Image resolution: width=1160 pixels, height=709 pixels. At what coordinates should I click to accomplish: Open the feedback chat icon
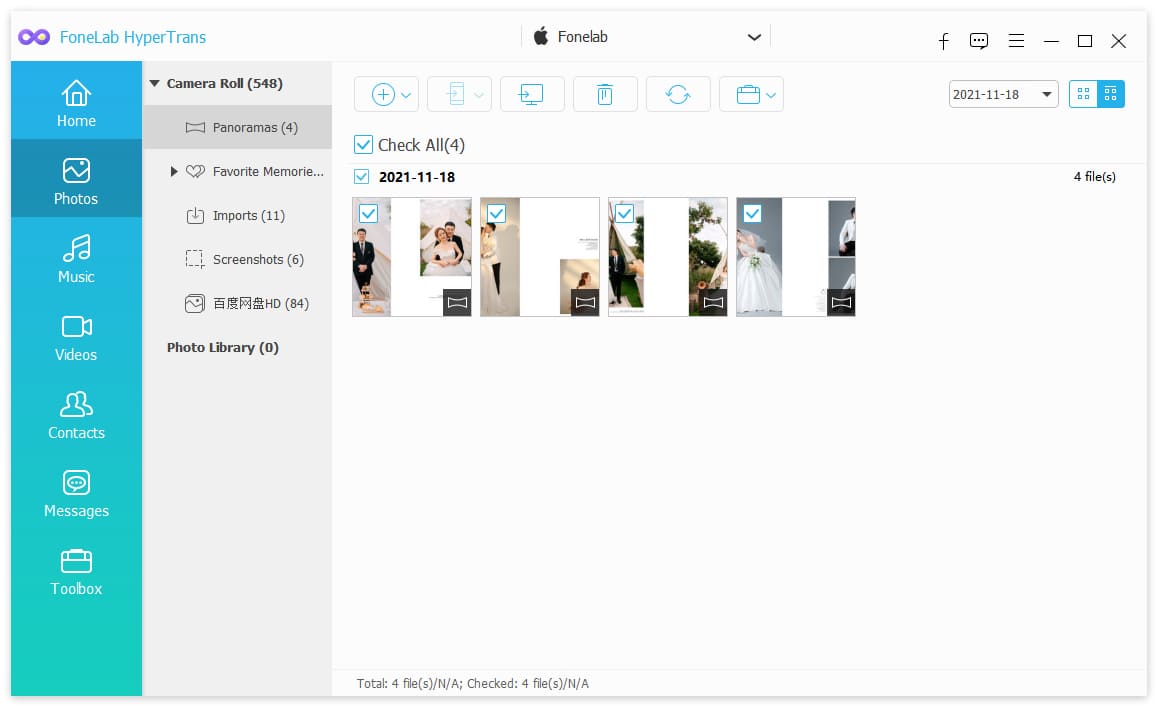979,41
